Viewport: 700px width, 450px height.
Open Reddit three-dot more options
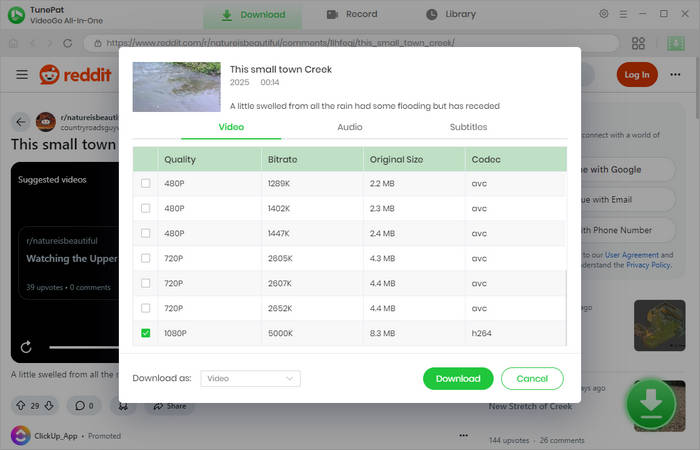pyautogui.click(x=675, y=75)
